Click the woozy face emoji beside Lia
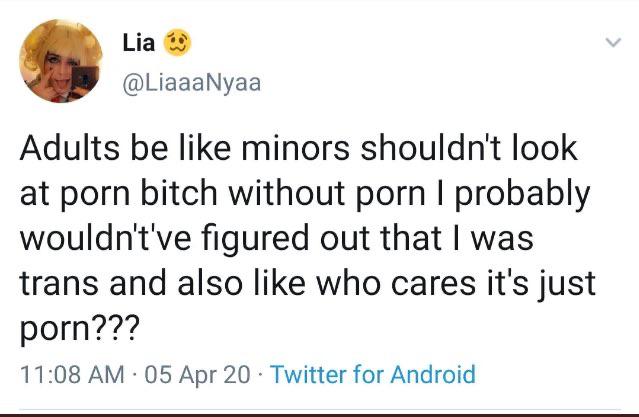 point(179,43)
